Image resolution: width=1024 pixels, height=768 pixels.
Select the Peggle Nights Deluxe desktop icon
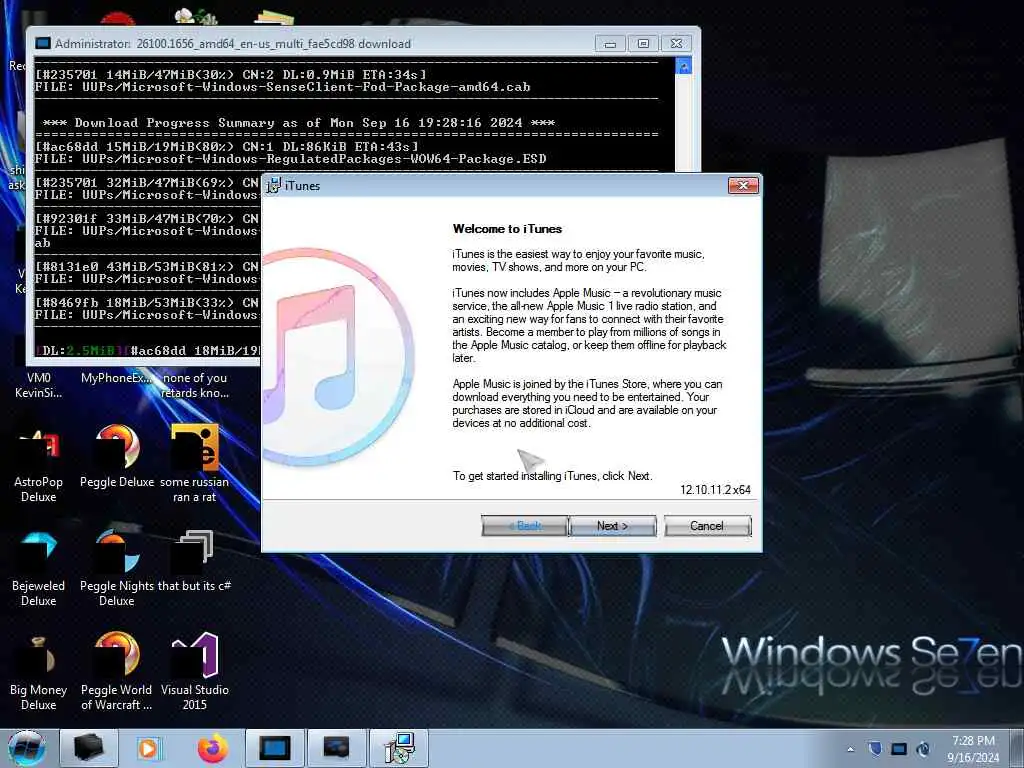coord(117,568)
